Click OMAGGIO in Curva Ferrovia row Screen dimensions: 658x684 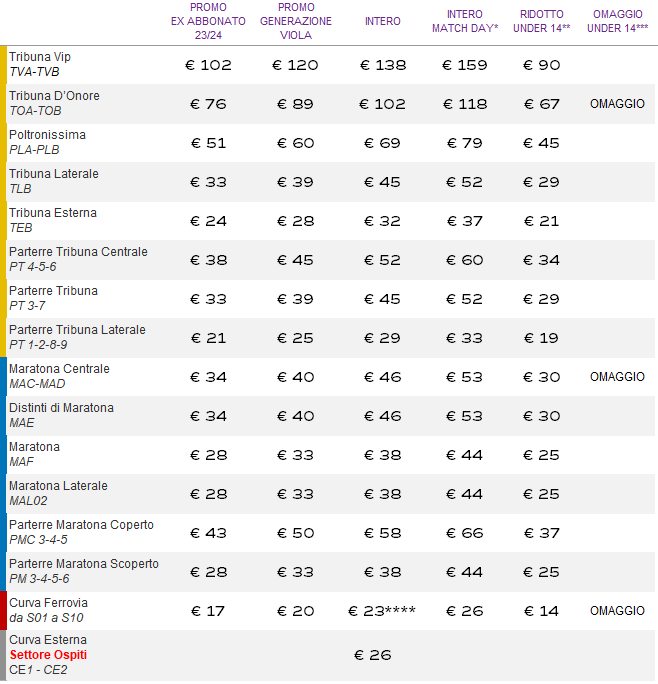point(617,611)
